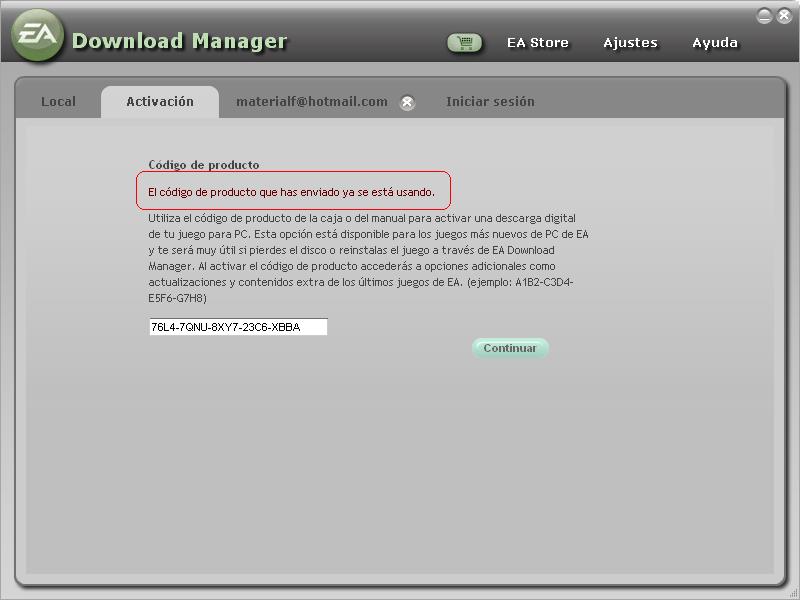The width and height of the screenshot is (800, 600).
Task: Click the EA logo icon
Action: [38, 35]
